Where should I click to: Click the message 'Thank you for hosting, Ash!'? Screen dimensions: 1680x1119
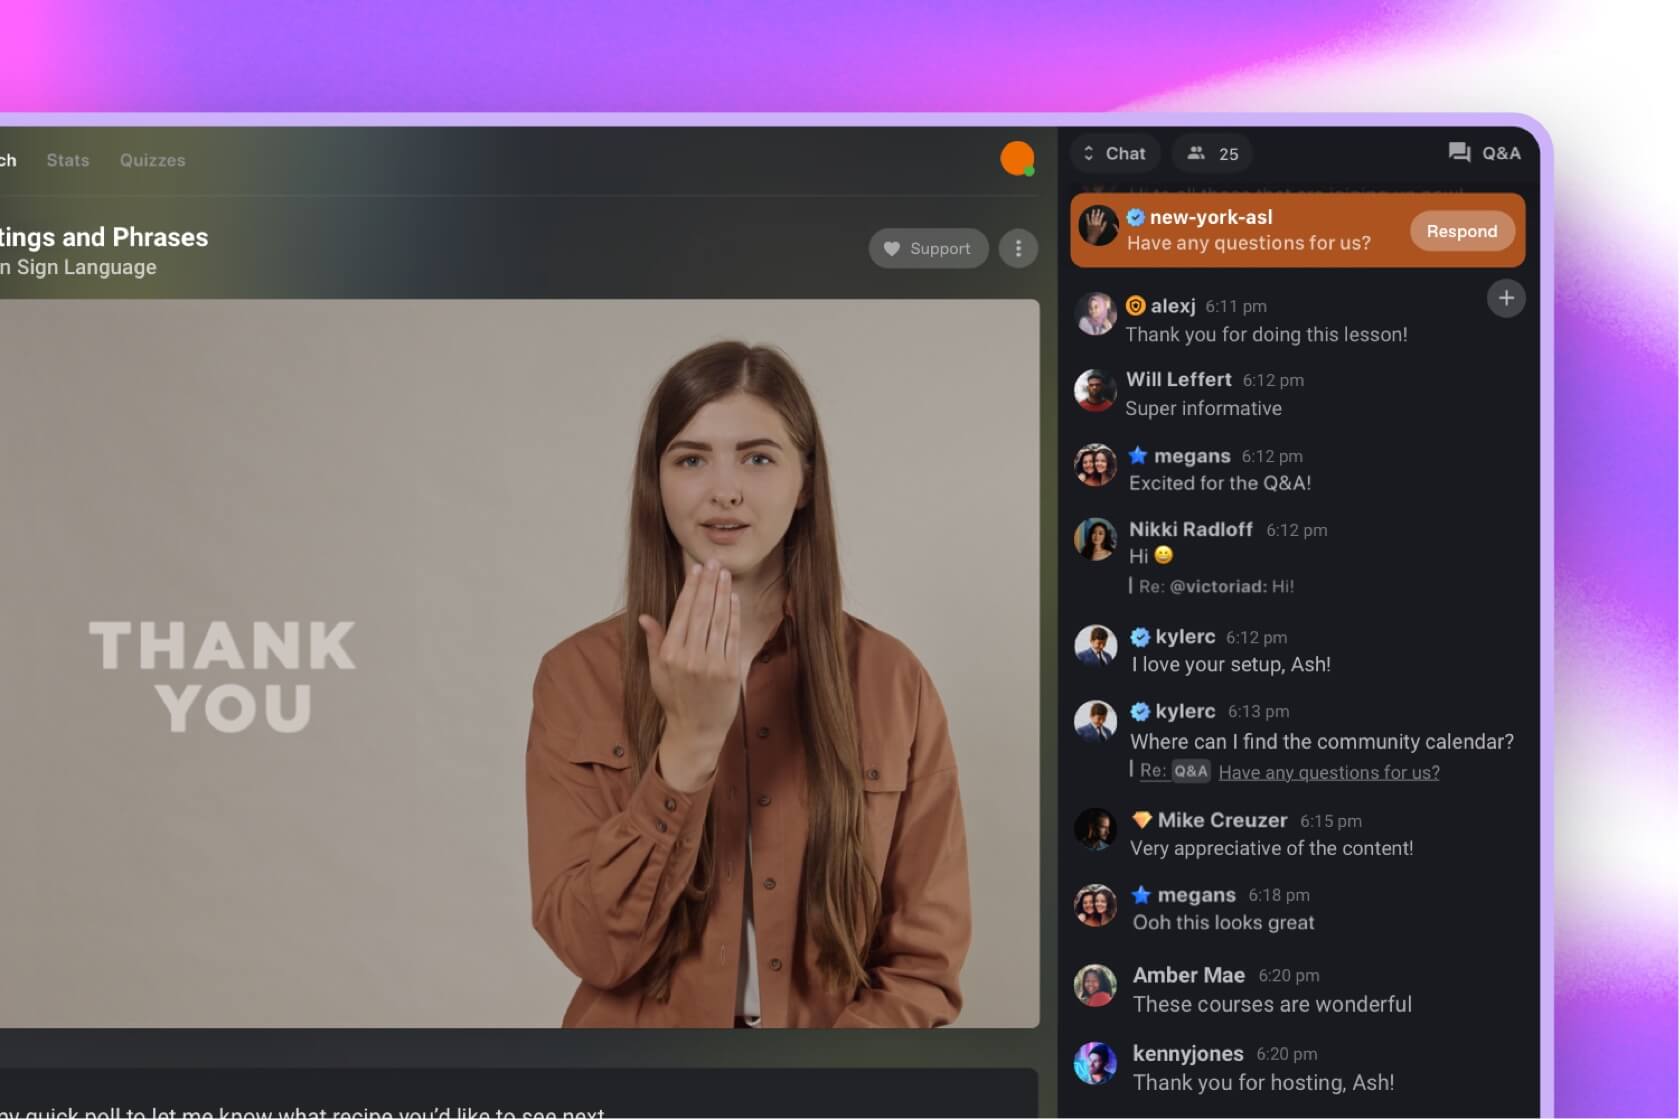point(1263,1082)
